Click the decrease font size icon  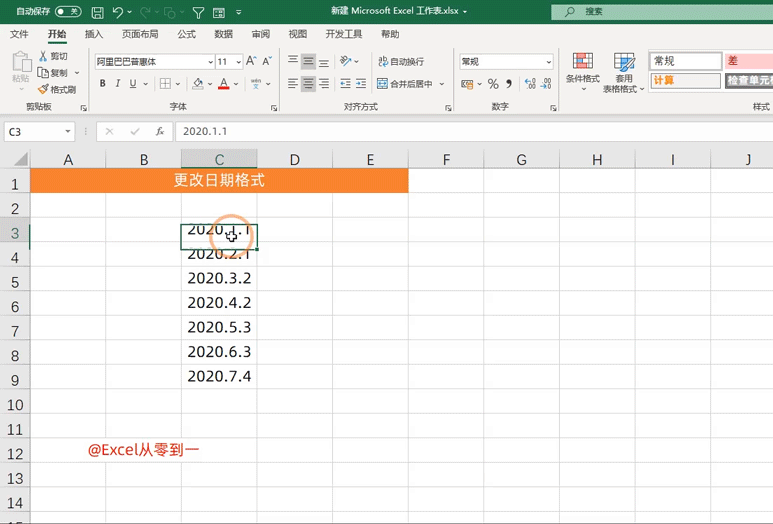[267, 61]
